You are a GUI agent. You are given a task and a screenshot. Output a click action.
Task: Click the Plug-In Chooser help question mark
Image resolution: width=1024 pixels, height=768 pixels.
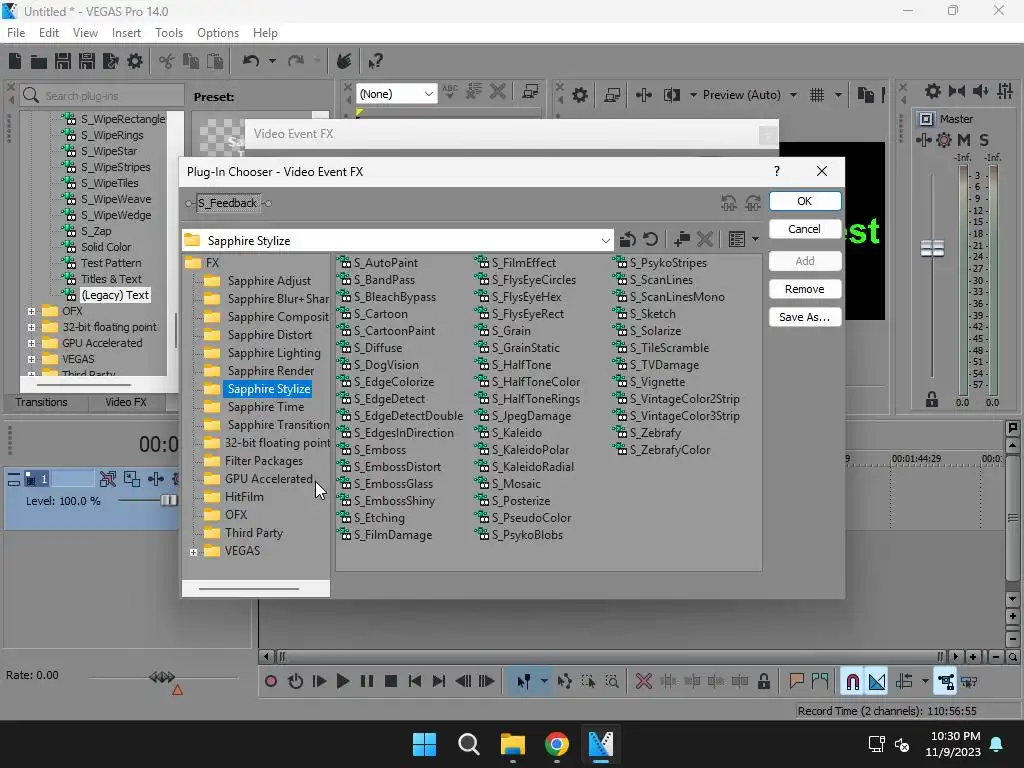(x=776, y=171)
